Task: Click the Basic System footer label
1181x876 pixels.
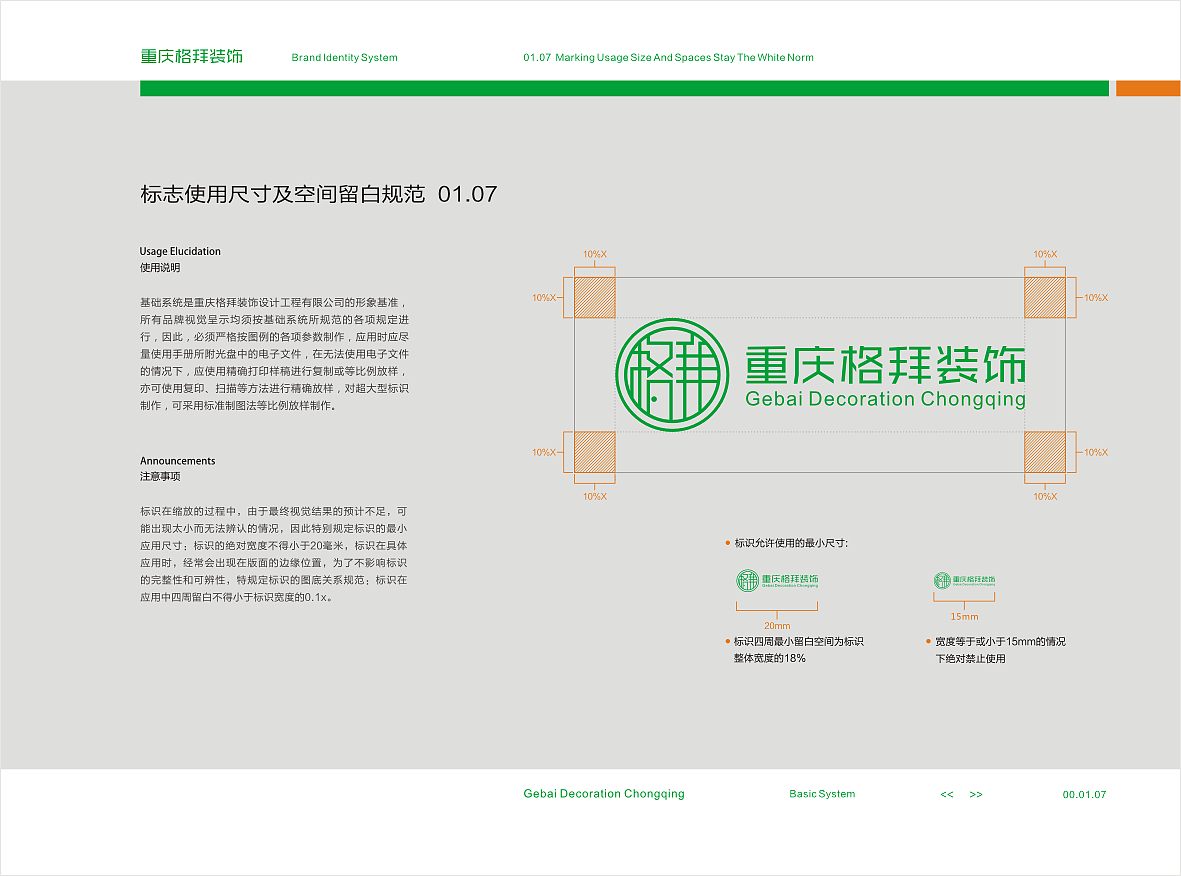Action: click(x=822, y=794)
